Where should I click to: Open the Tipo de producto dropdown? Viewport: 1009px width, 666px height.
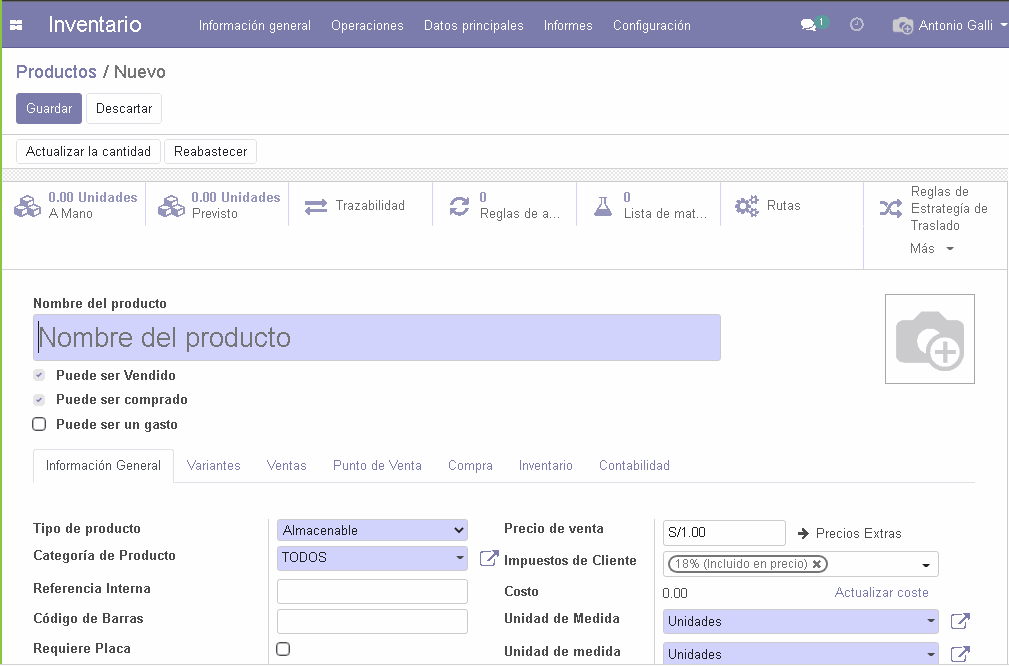click(x=371, y=530)
